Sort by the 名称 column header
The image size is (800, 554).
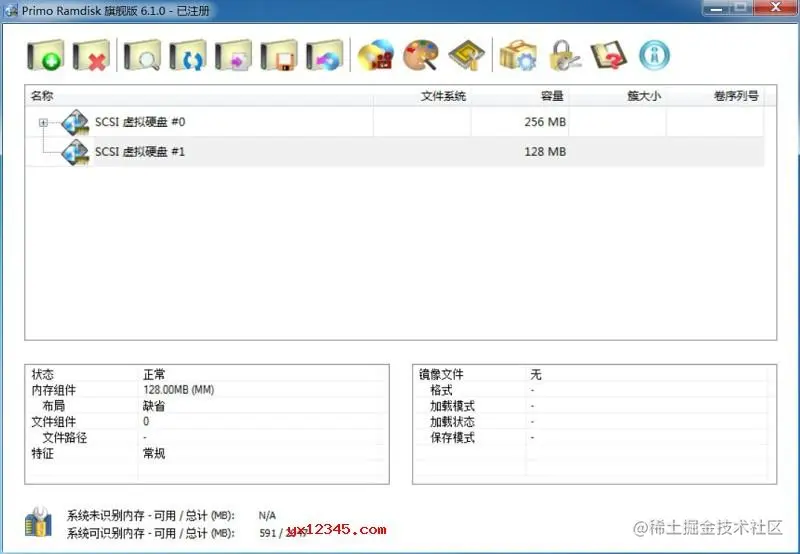coord(199,96)
